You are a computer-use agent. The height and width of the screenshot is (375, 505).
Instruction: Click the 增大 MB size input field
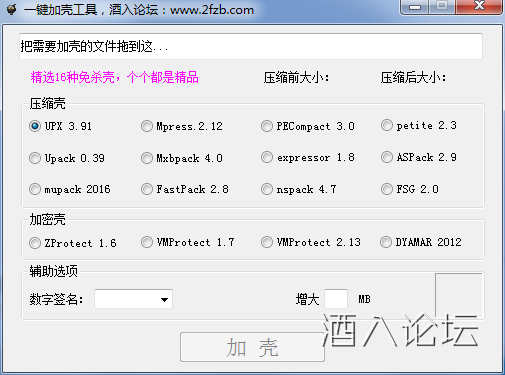coord(336,299)
